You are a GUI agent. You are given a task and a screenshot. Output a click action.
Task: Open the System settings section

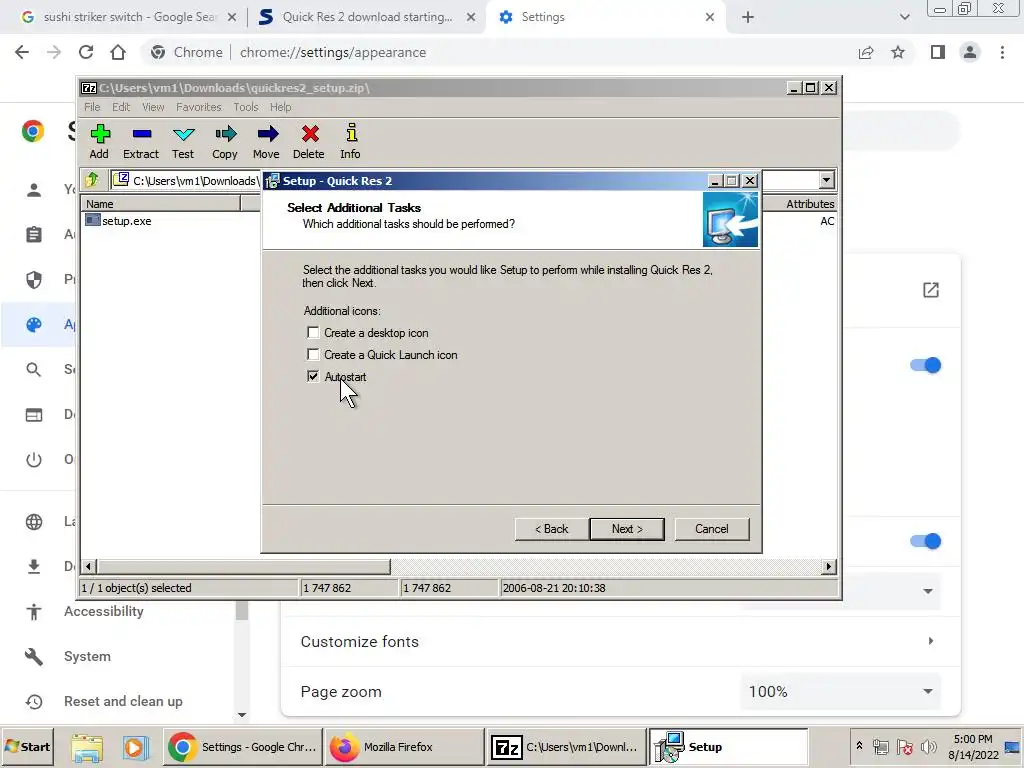tap(88, 656)
